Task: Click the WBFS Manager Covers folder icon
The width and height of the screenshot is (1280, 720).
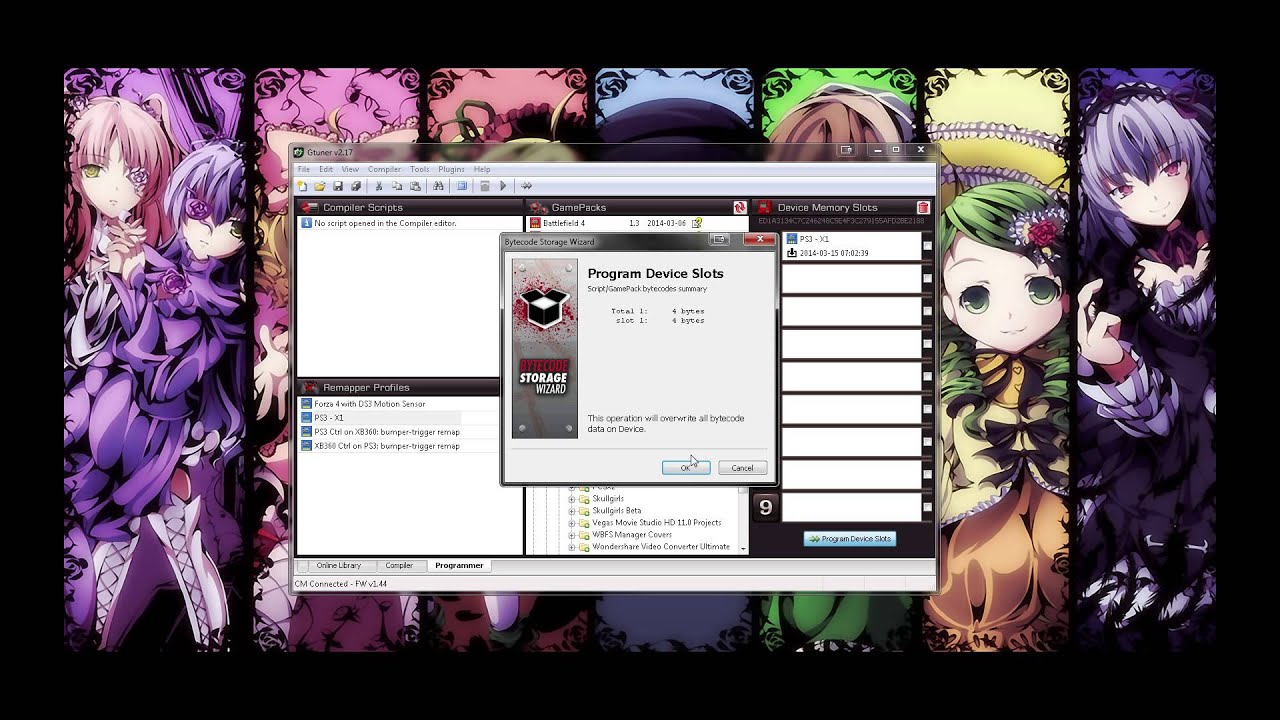Action: [x=584, y=535]
